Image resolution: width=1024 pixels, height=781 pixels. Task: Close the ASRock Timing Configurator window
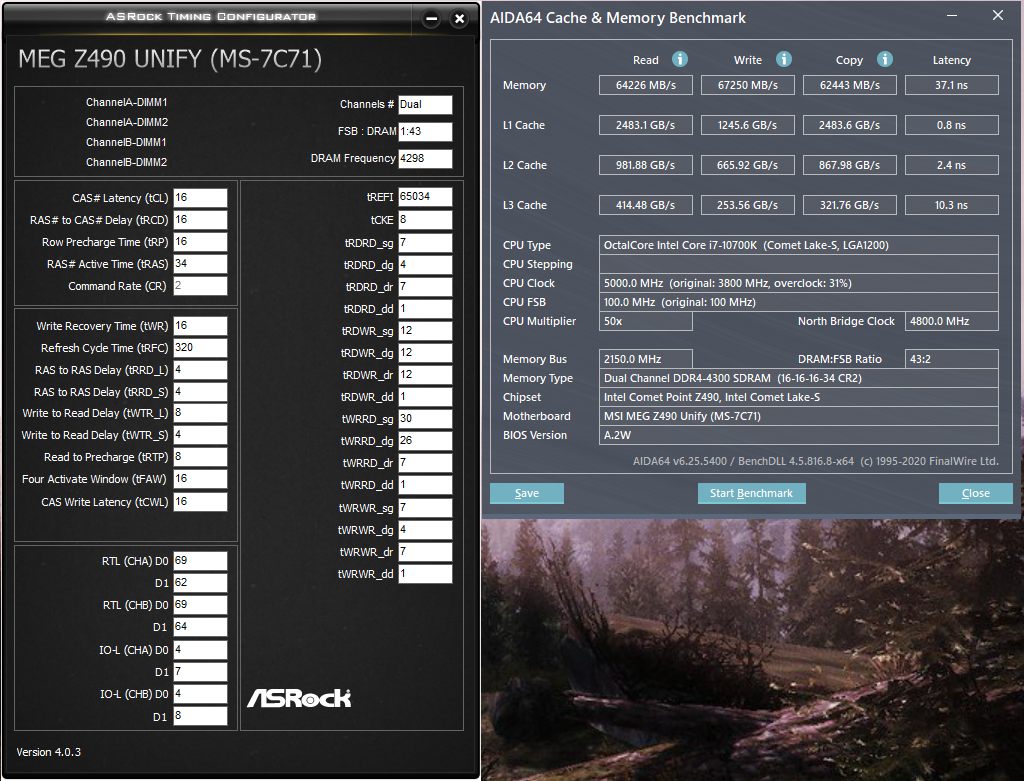459,19
